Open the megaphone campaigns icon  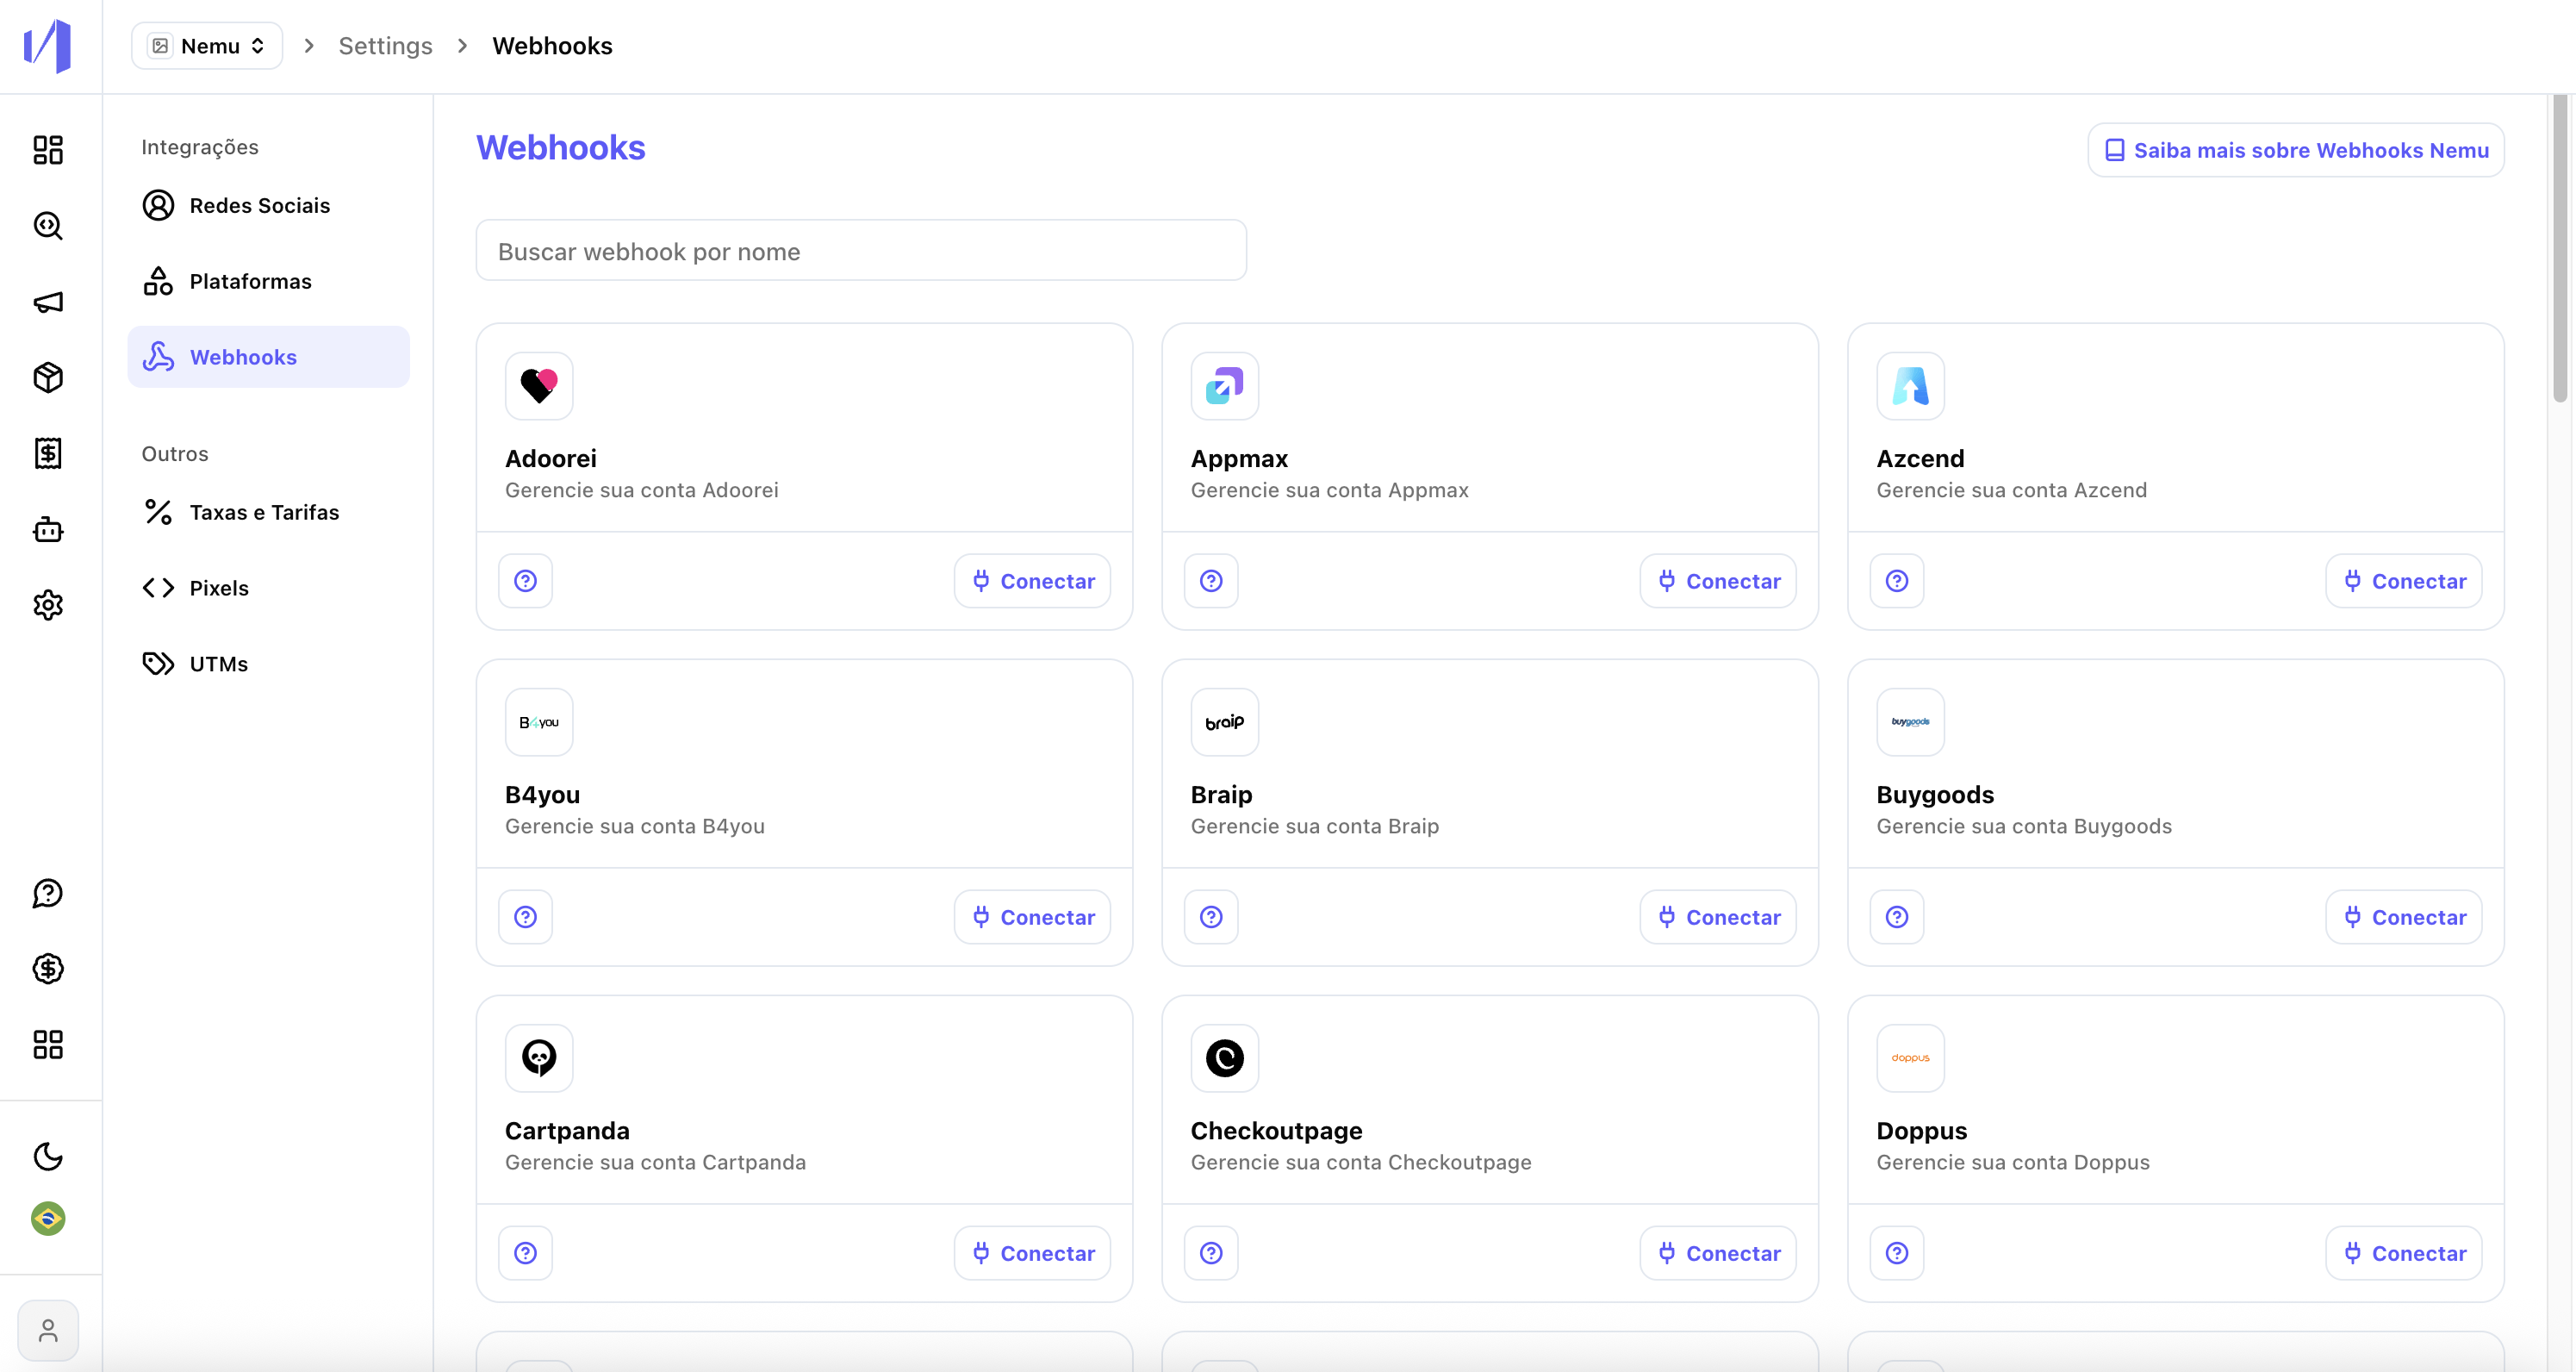click(48, 302)
